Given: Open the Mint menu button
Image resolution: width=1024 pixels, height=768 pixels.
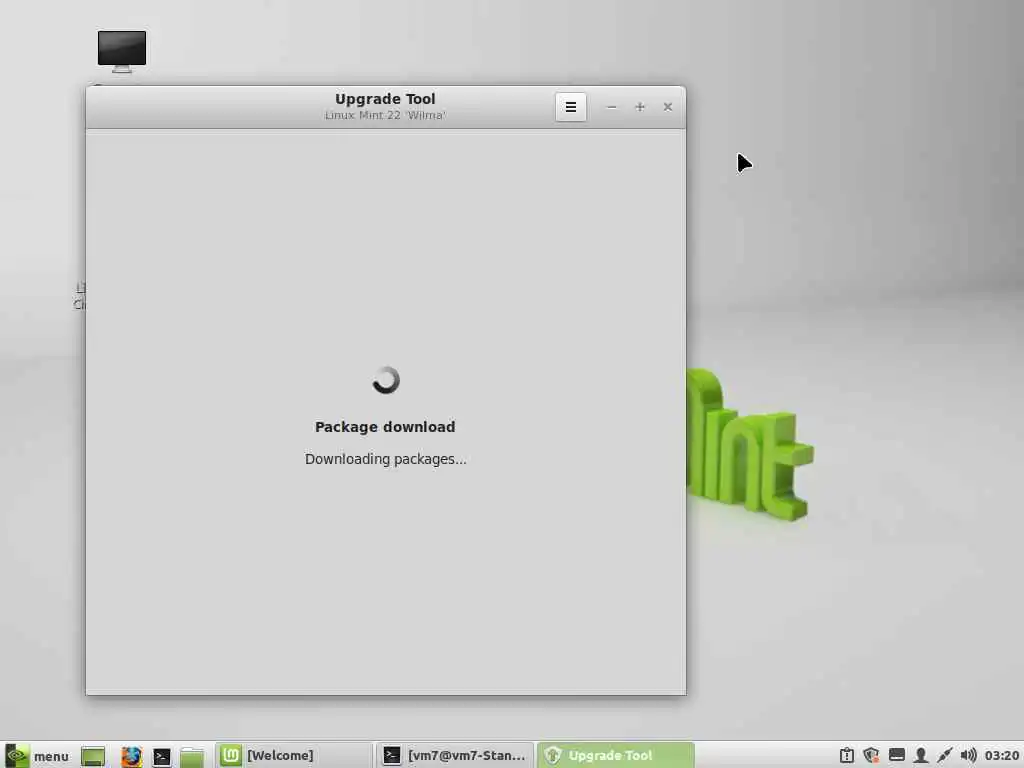Looking at the screenshot, I should click(37, 756).
